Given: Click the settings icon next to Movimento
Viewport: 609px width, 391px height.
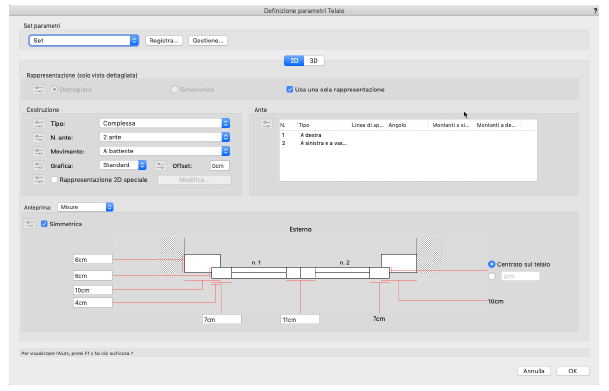Looking at the screenshot, I should pyautogui.click(x=38, y=151).
